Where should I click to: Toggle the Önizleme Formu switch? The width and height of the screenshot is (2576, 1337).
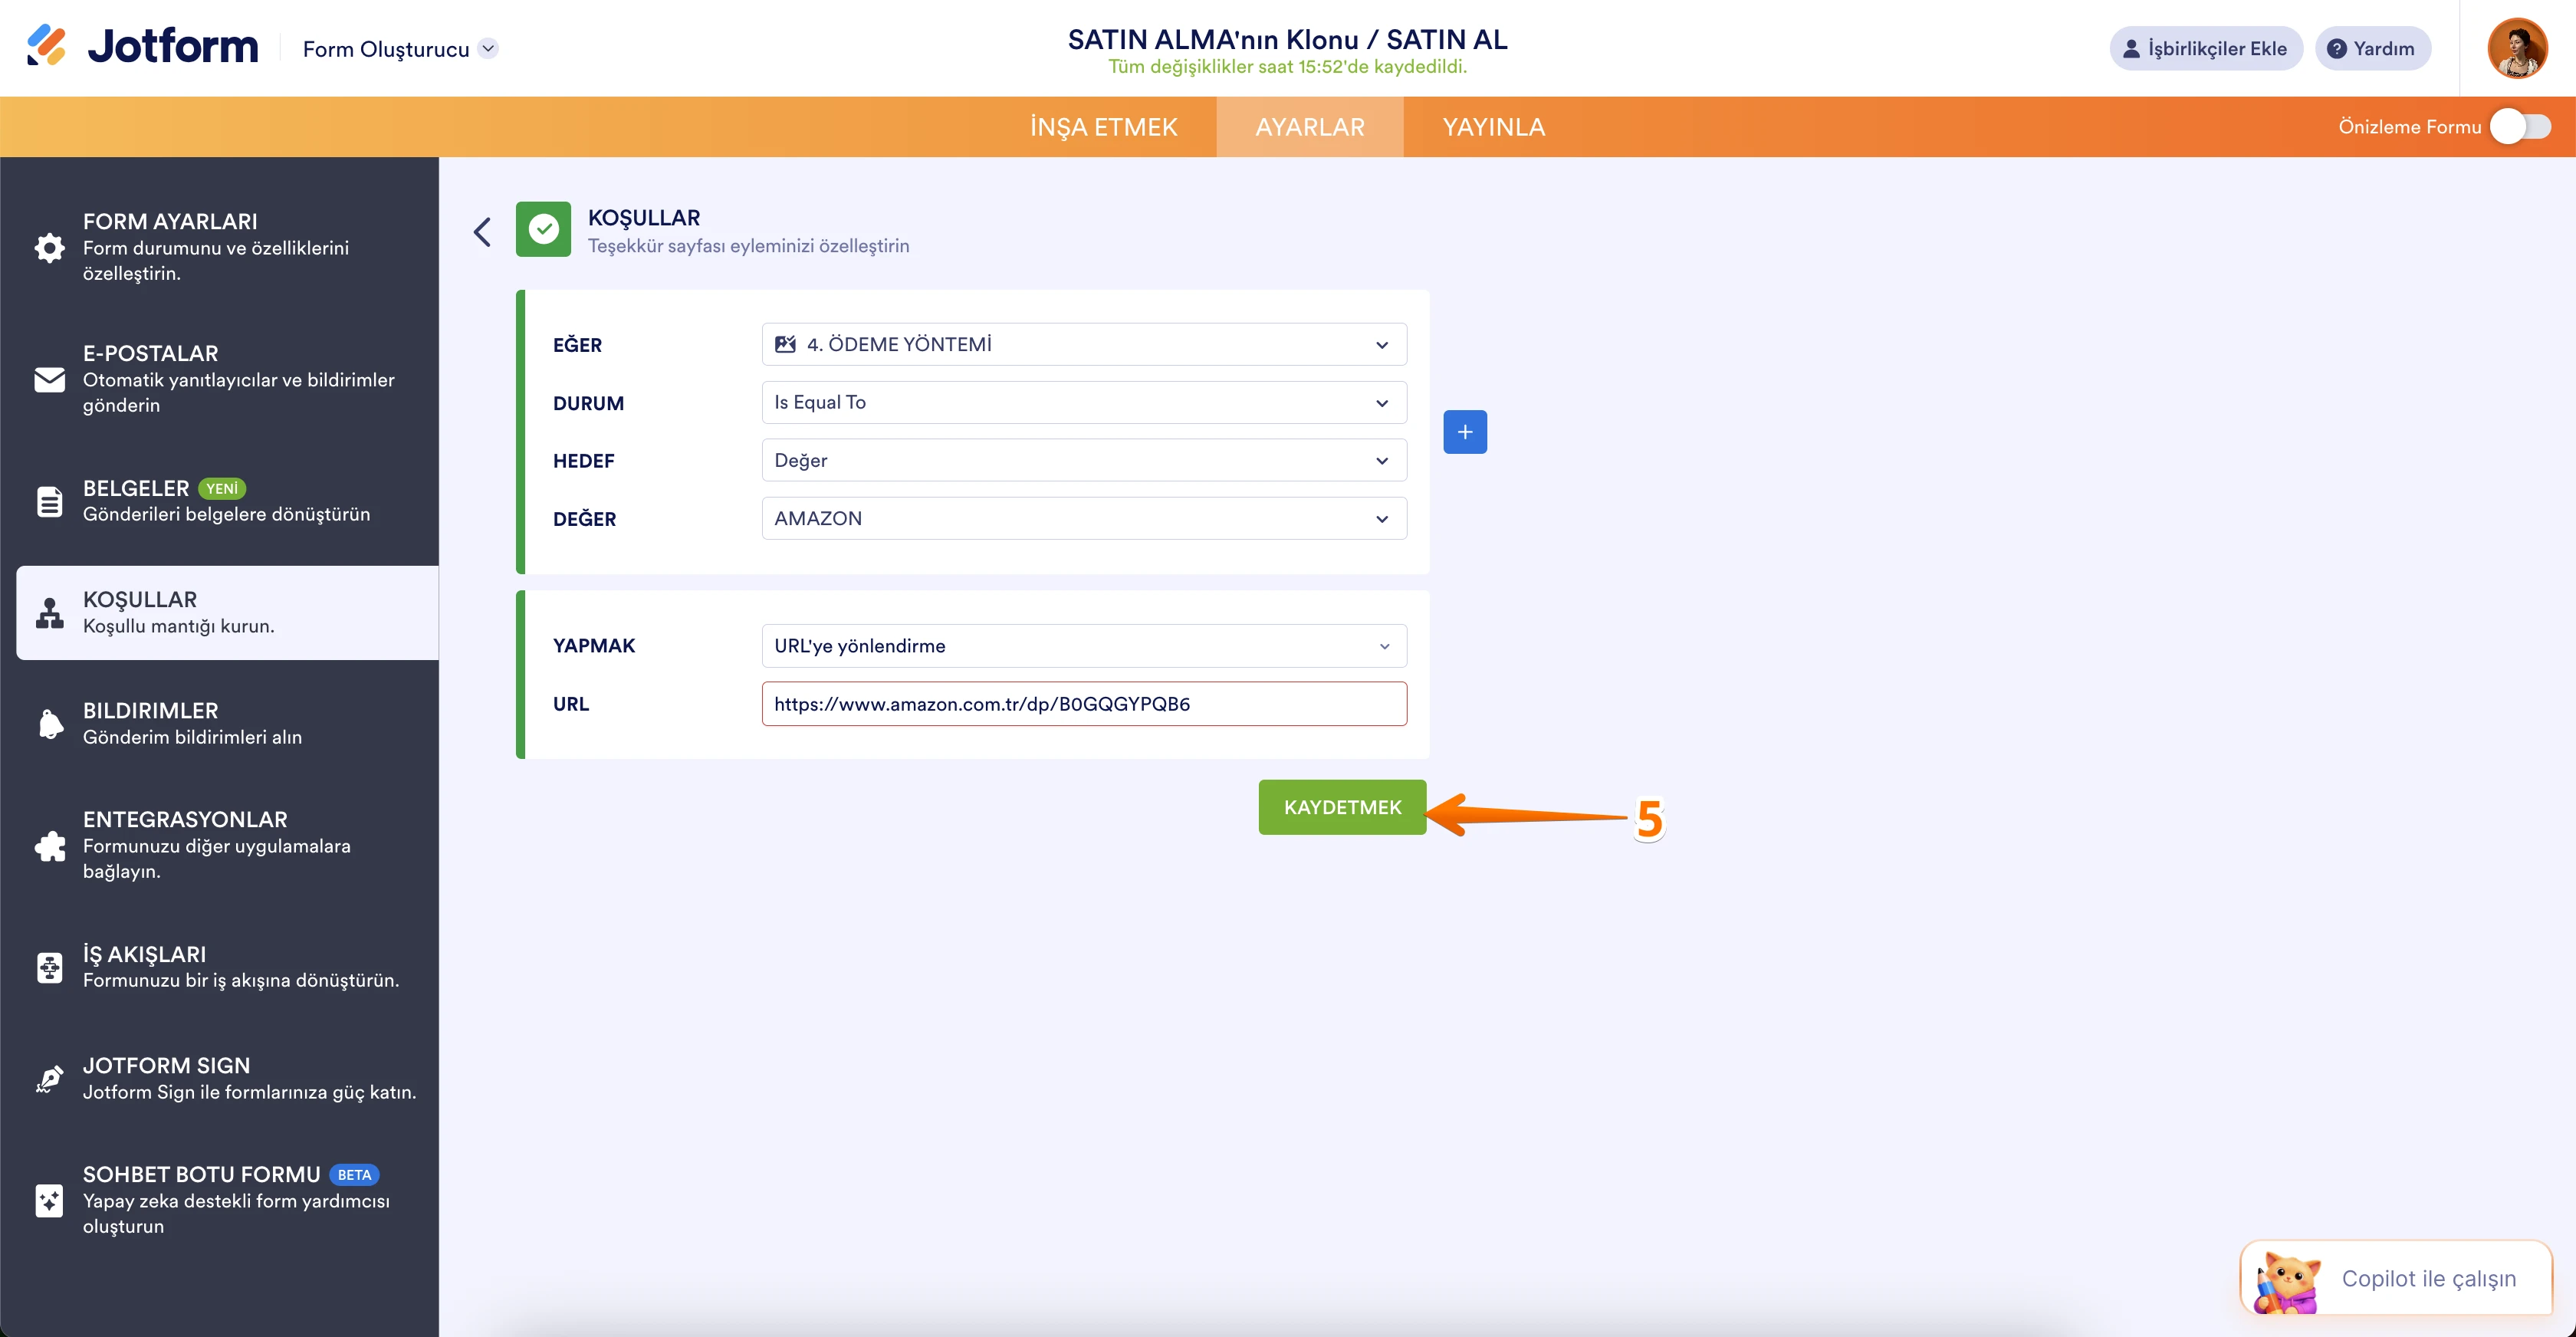coord(2520,127)
